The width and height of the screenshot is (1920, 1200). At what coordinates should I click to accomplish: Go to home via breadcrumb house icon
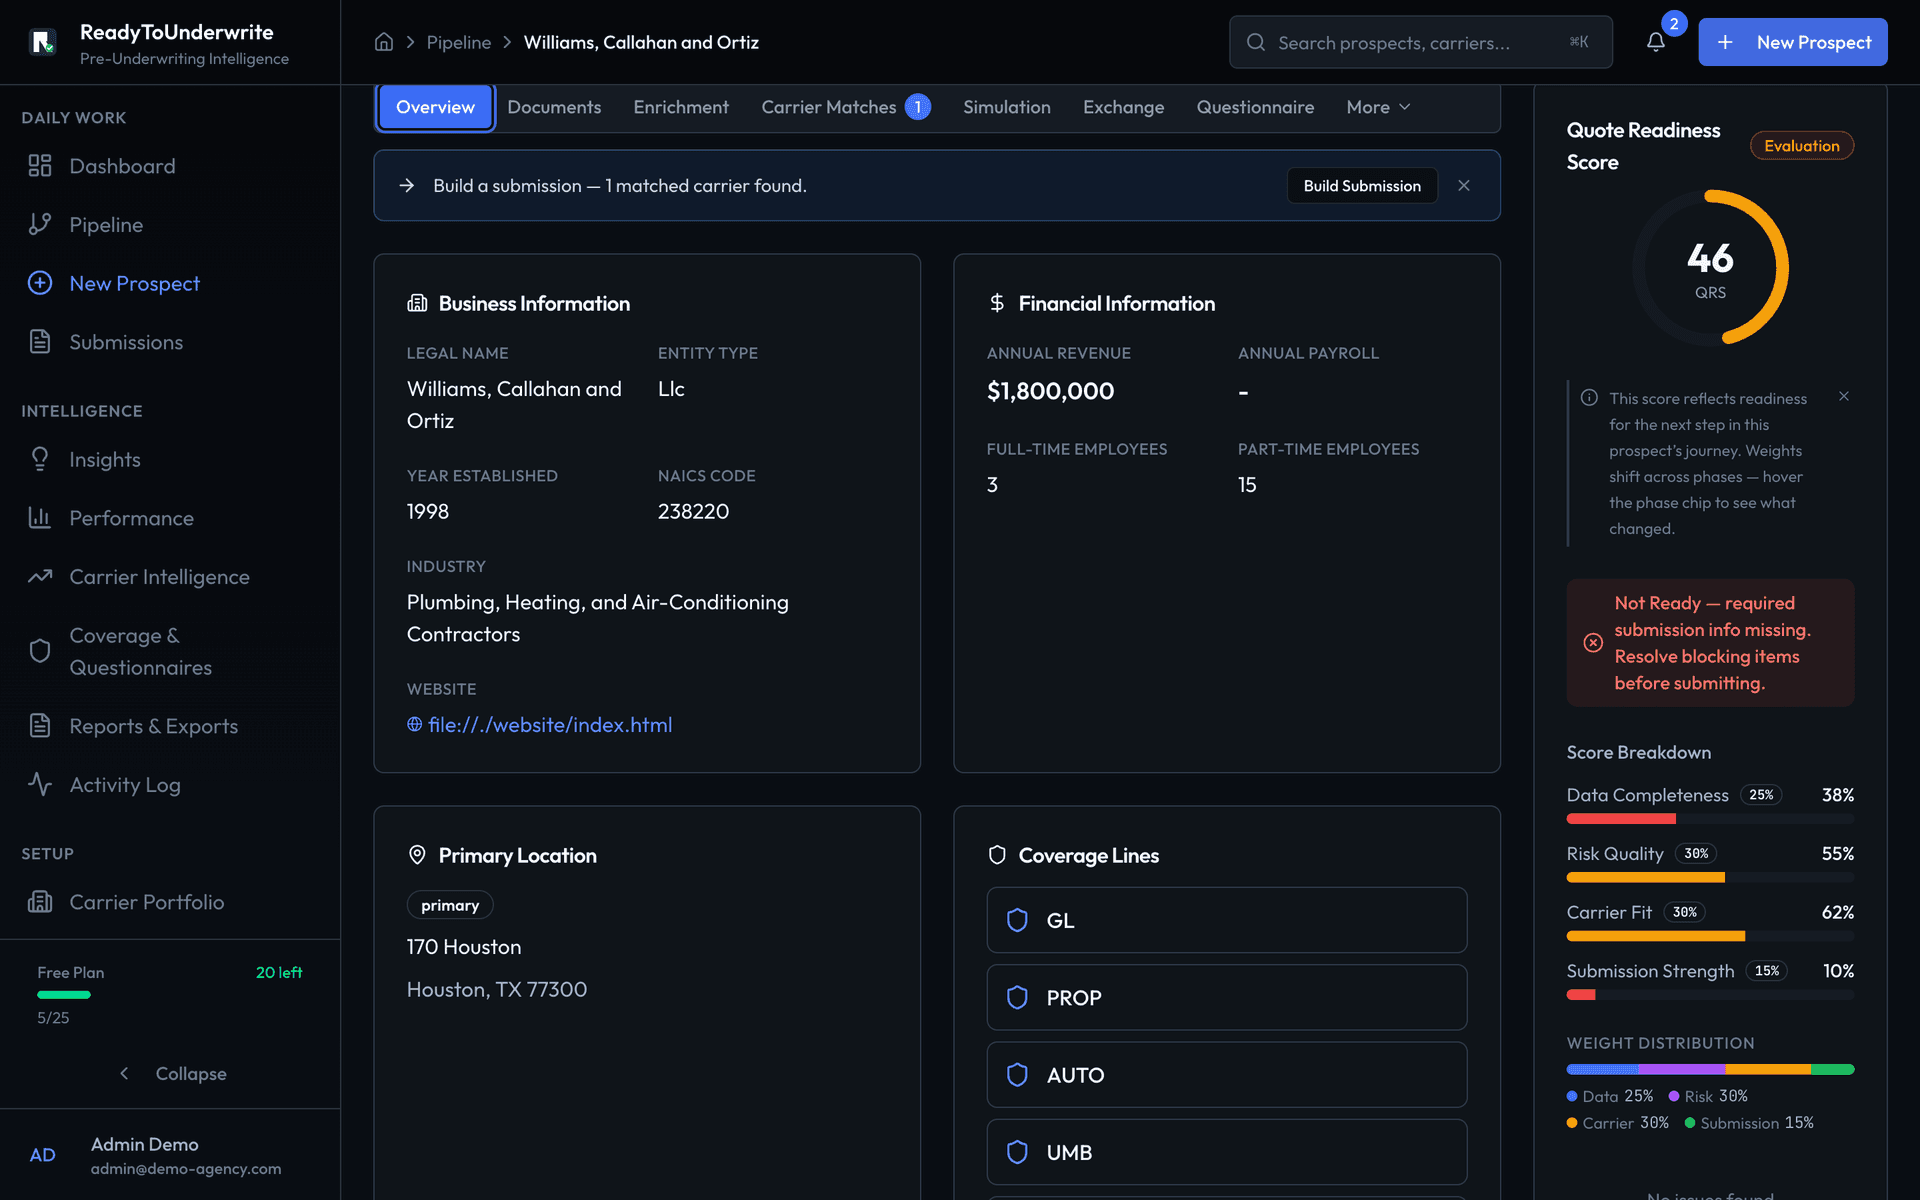click(384, 42)
